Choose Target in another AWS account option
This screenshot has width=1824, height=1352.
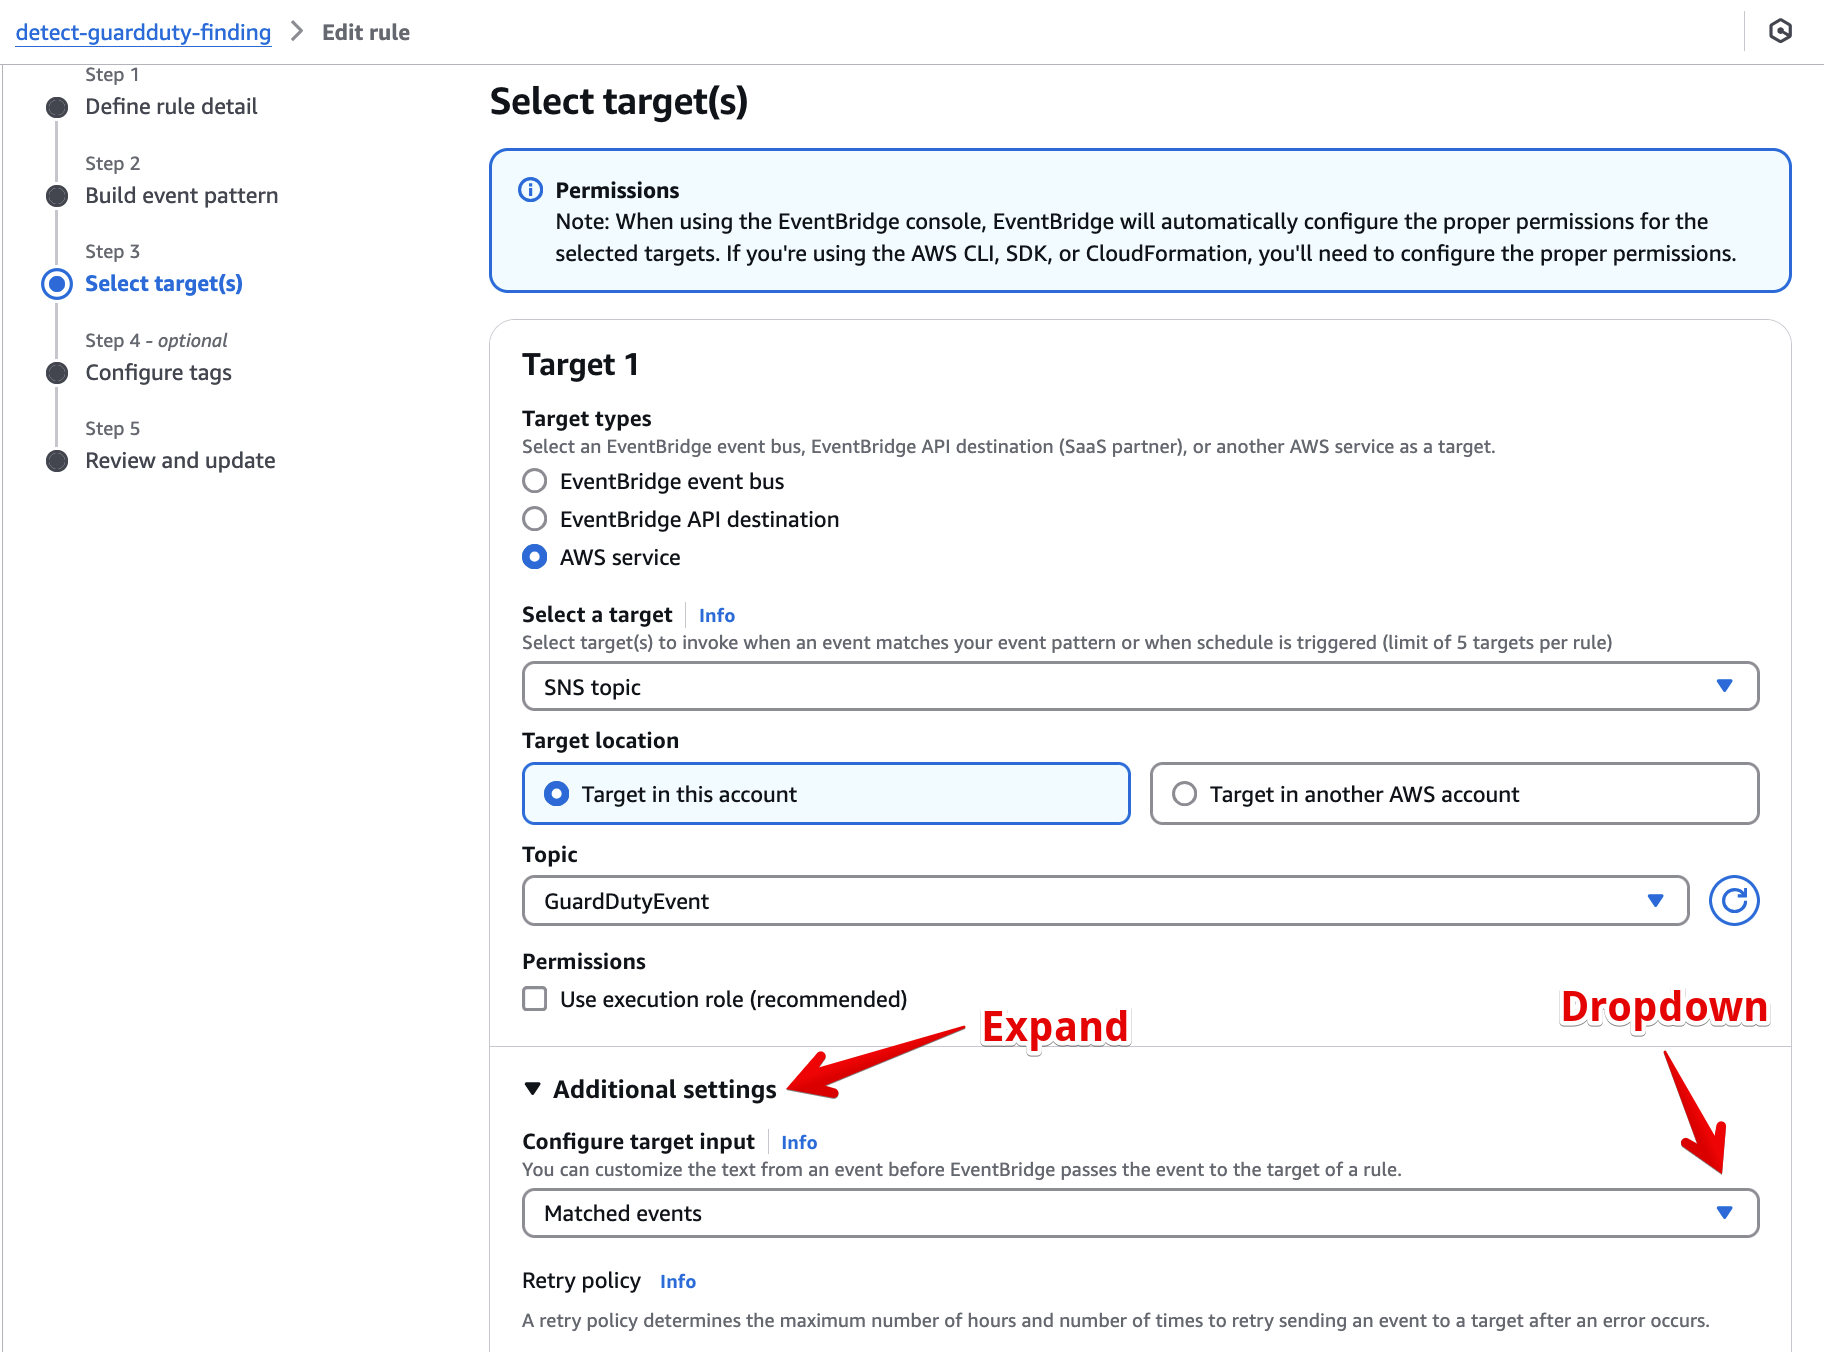pos(1454,794)
